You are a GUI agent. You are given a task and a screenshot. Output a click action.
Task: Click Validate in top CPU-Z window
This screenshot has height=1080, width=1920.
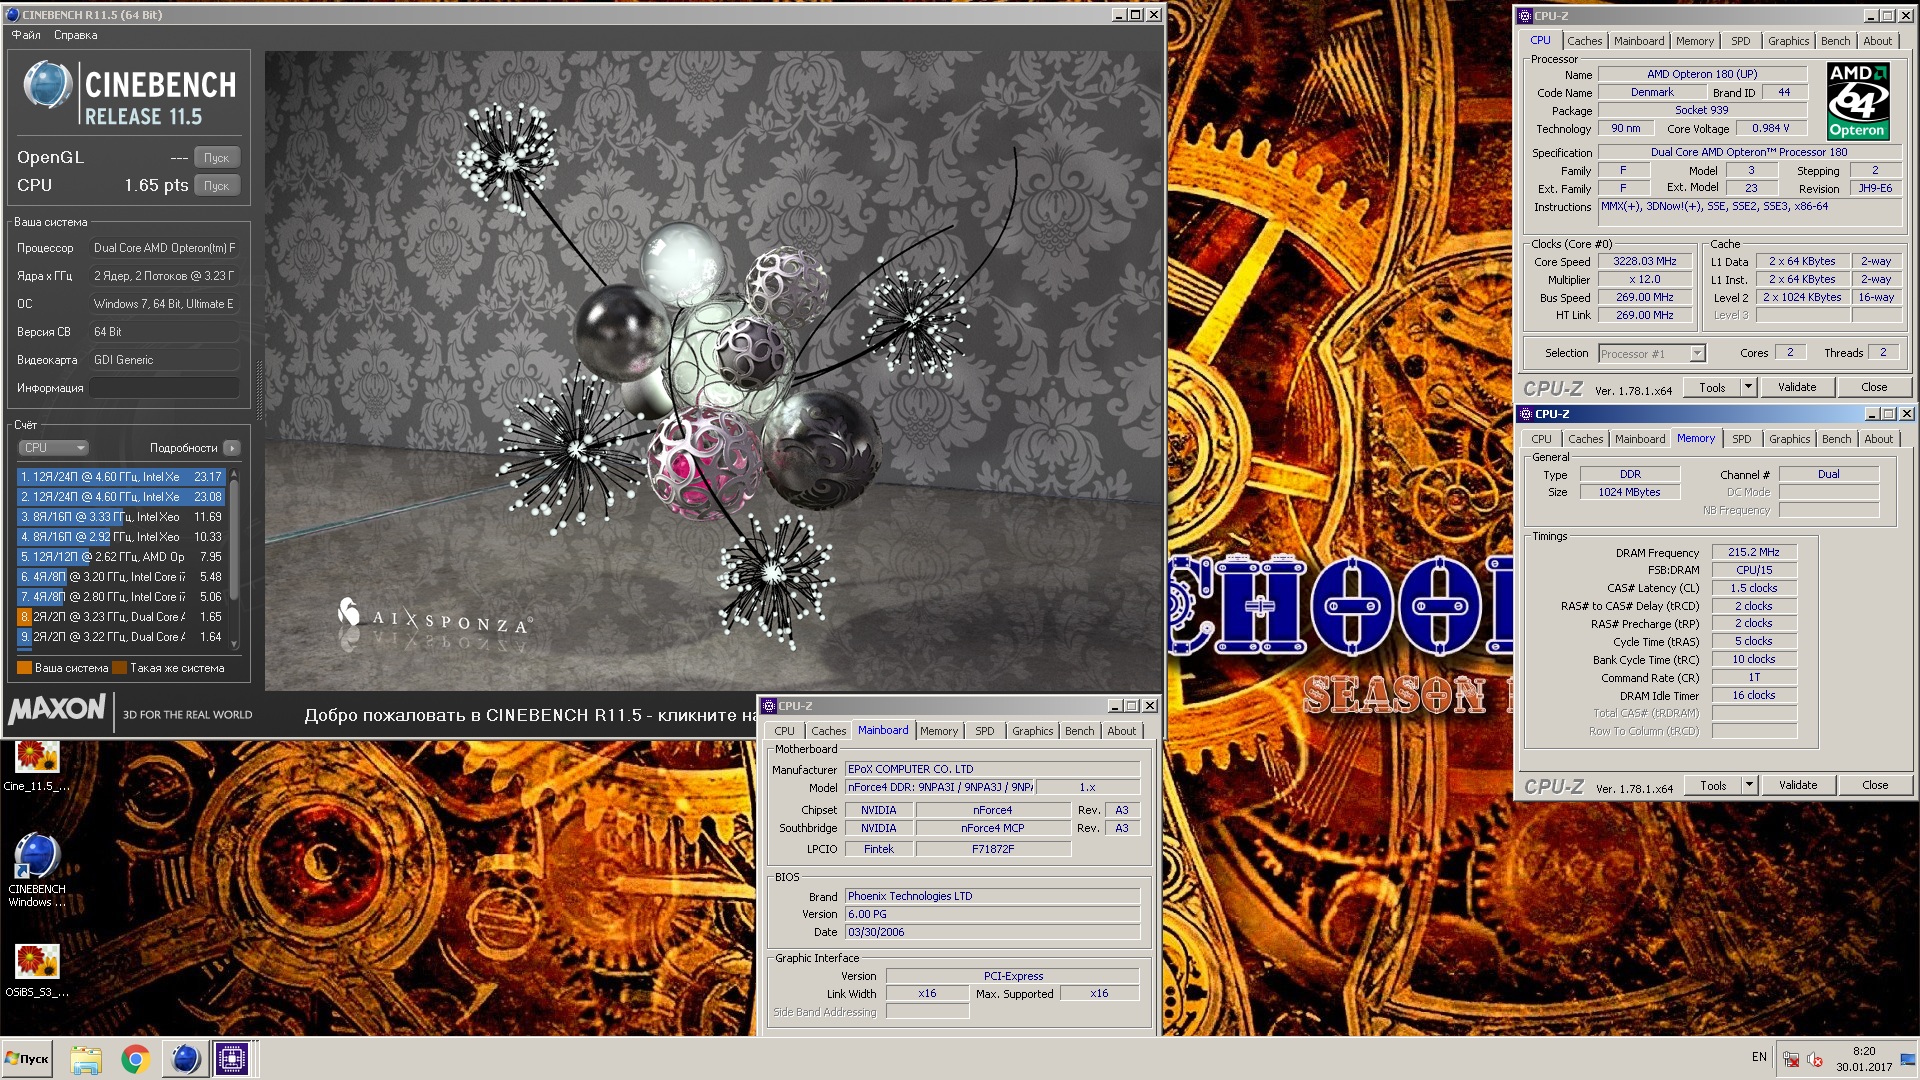(1797, 388)
